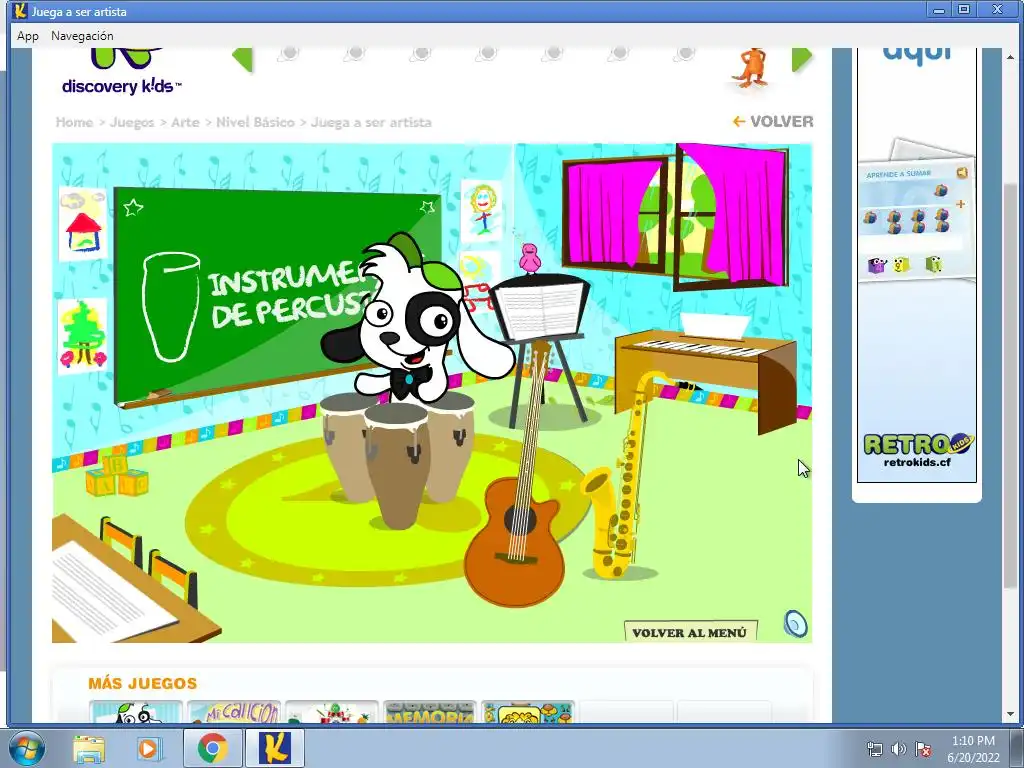Click the scrollbar down arrow
This screenshot has height=768, width=1024.
tap(1011, 714)
